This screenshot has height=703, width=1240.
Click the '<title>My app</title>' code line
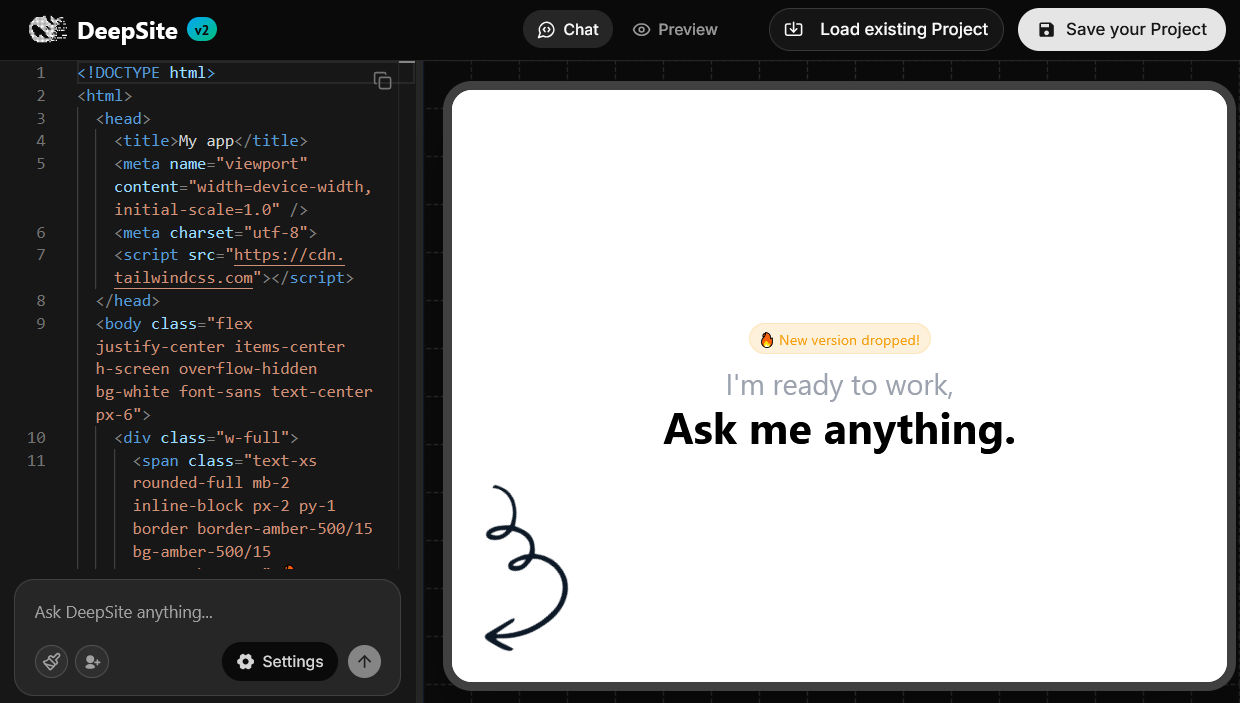tap(211, 141)
